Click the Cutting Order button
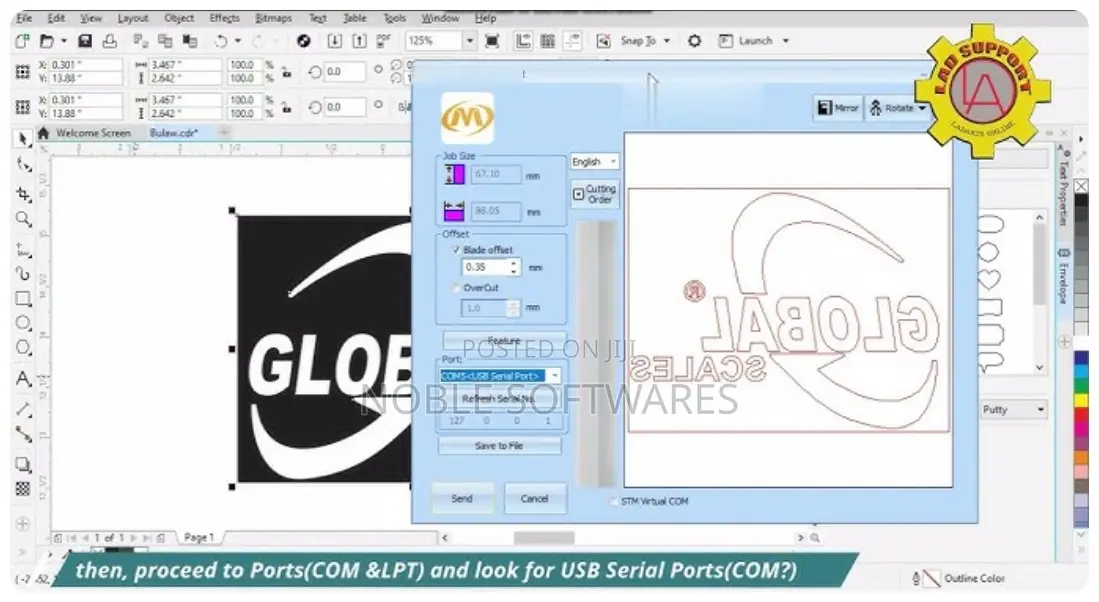 pyautogui.click(x=594, y=194)
